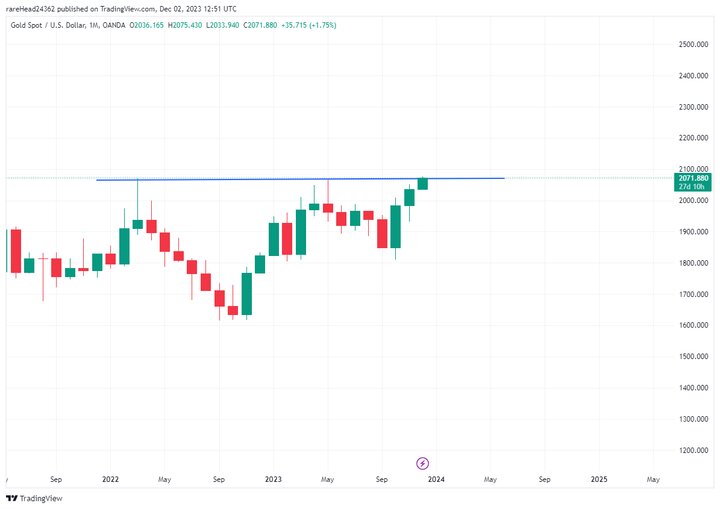
Task: Click the 2022 label on time axis
Action: pos(110,480)
